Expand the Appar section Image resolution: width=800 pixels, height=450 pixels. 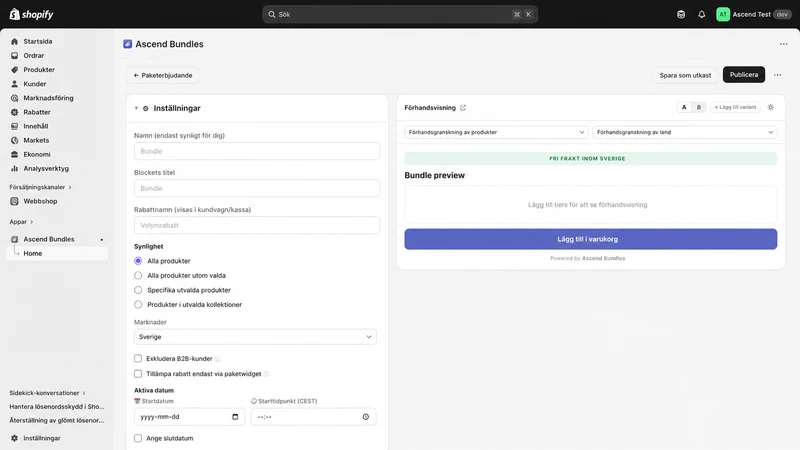point(21,222)
